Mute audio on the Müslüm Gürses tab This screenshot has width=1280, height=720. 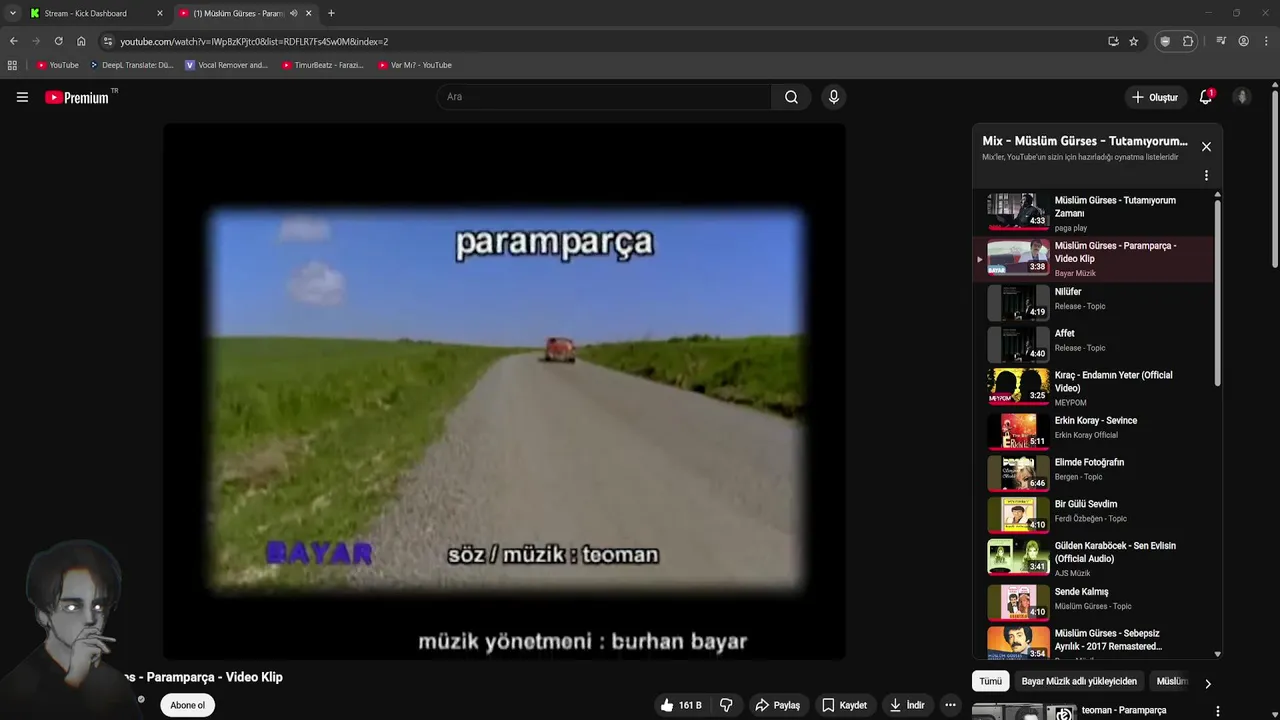293,13
